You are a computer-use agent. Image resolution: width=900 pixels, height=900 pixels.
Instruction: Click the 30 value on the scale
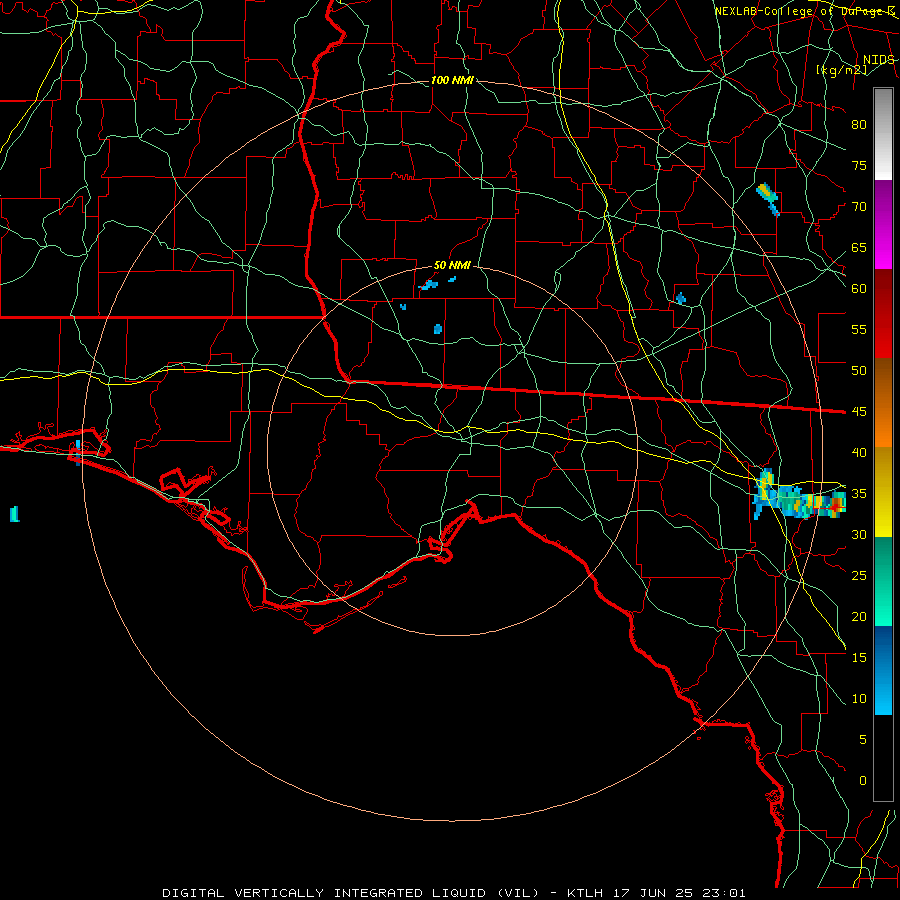(x=859, y=535)
